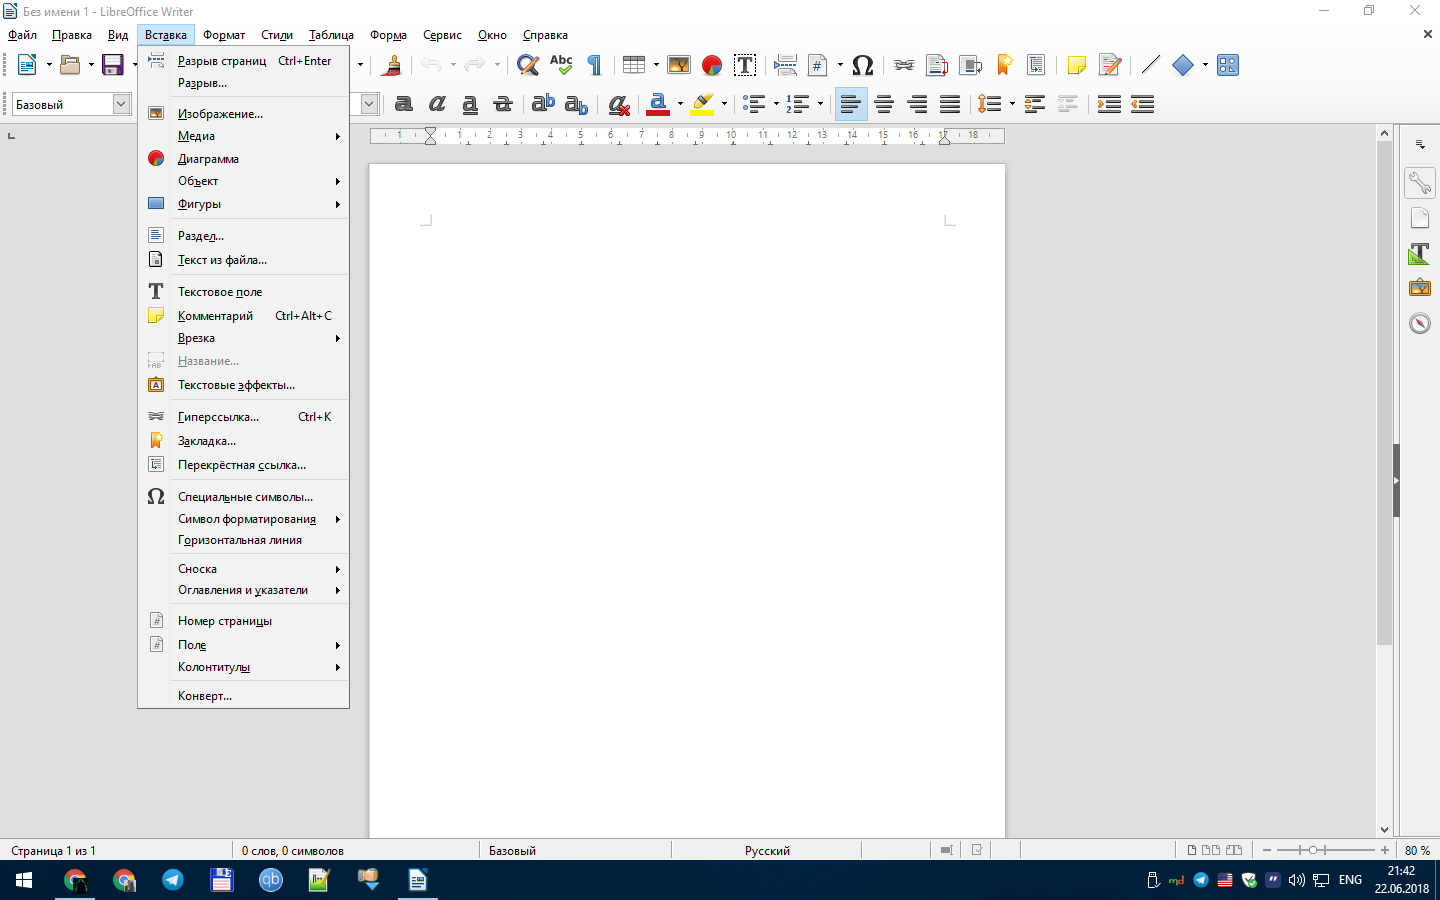1440x900 pixels.
Task: Click the Subscript icon
Action: 576,103
